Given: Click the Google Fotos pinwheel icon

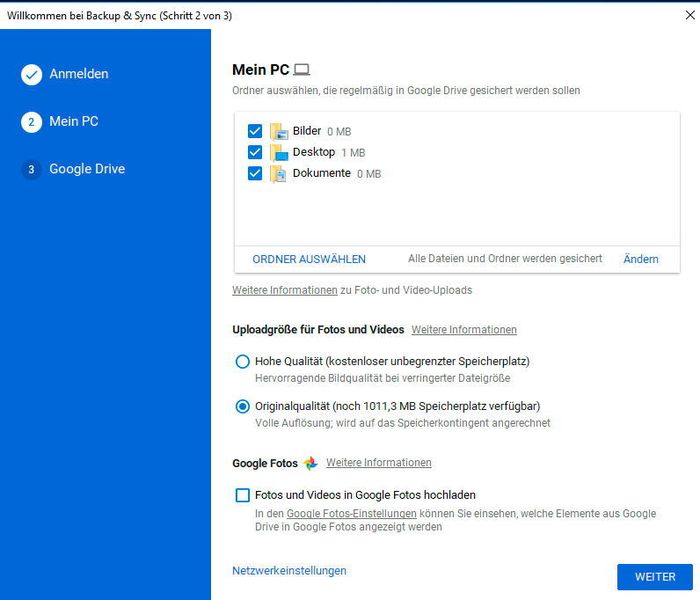Looking at the screenshot, I should (311, 463).
